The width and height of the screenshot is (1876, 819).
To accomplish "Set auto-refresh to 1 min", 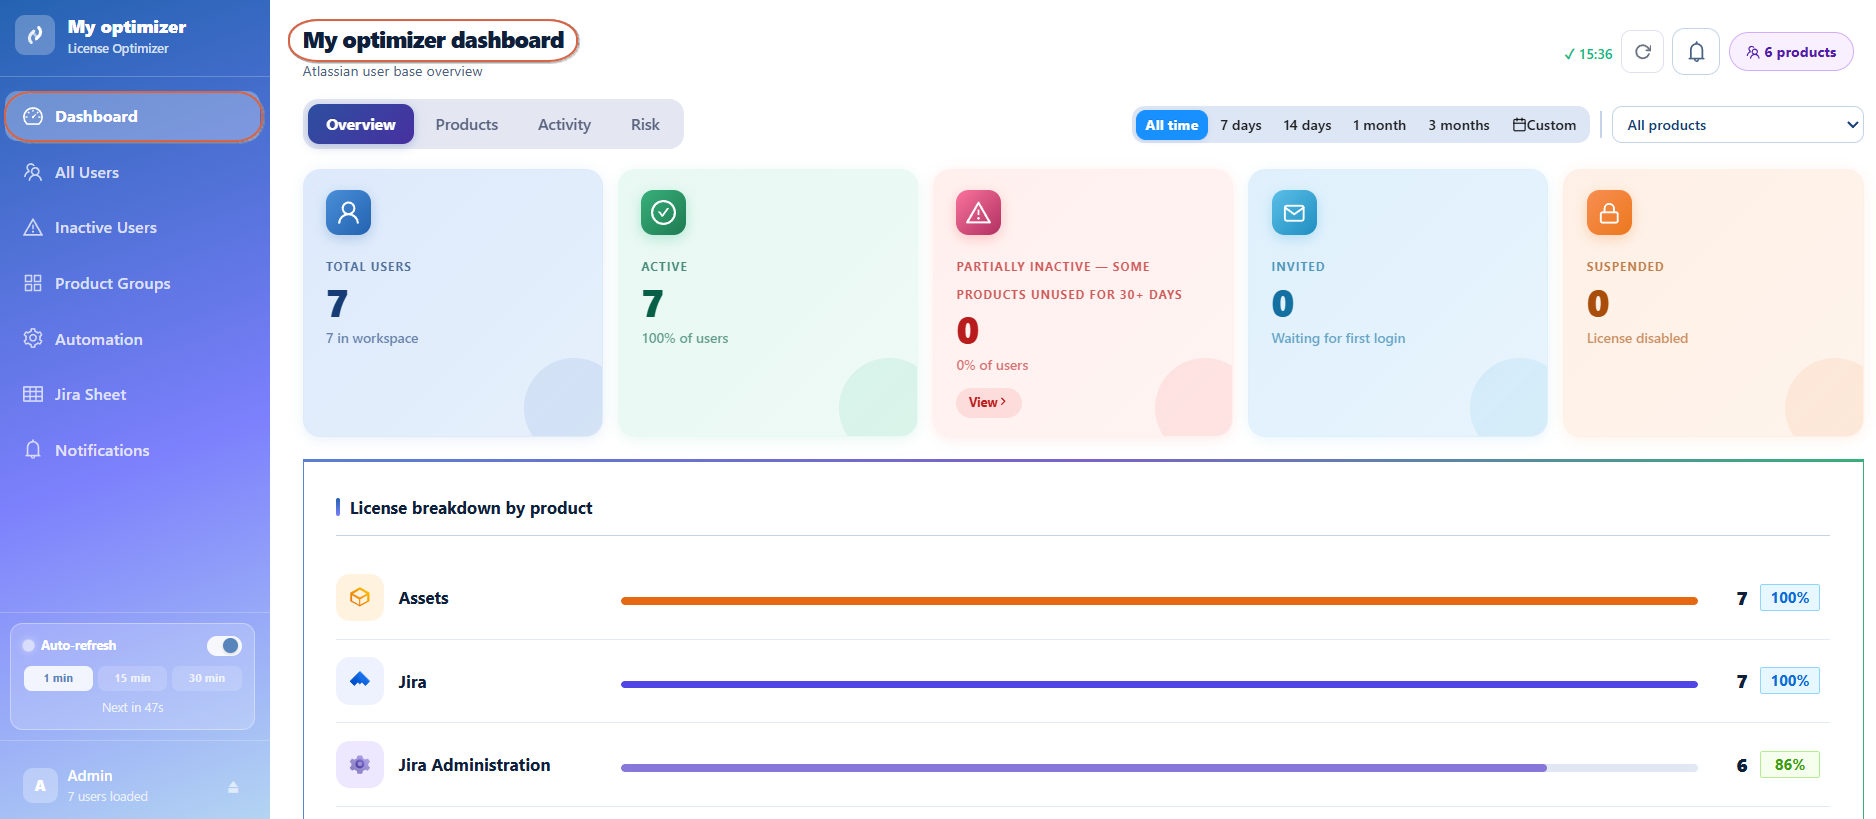I will pos(58,678).
